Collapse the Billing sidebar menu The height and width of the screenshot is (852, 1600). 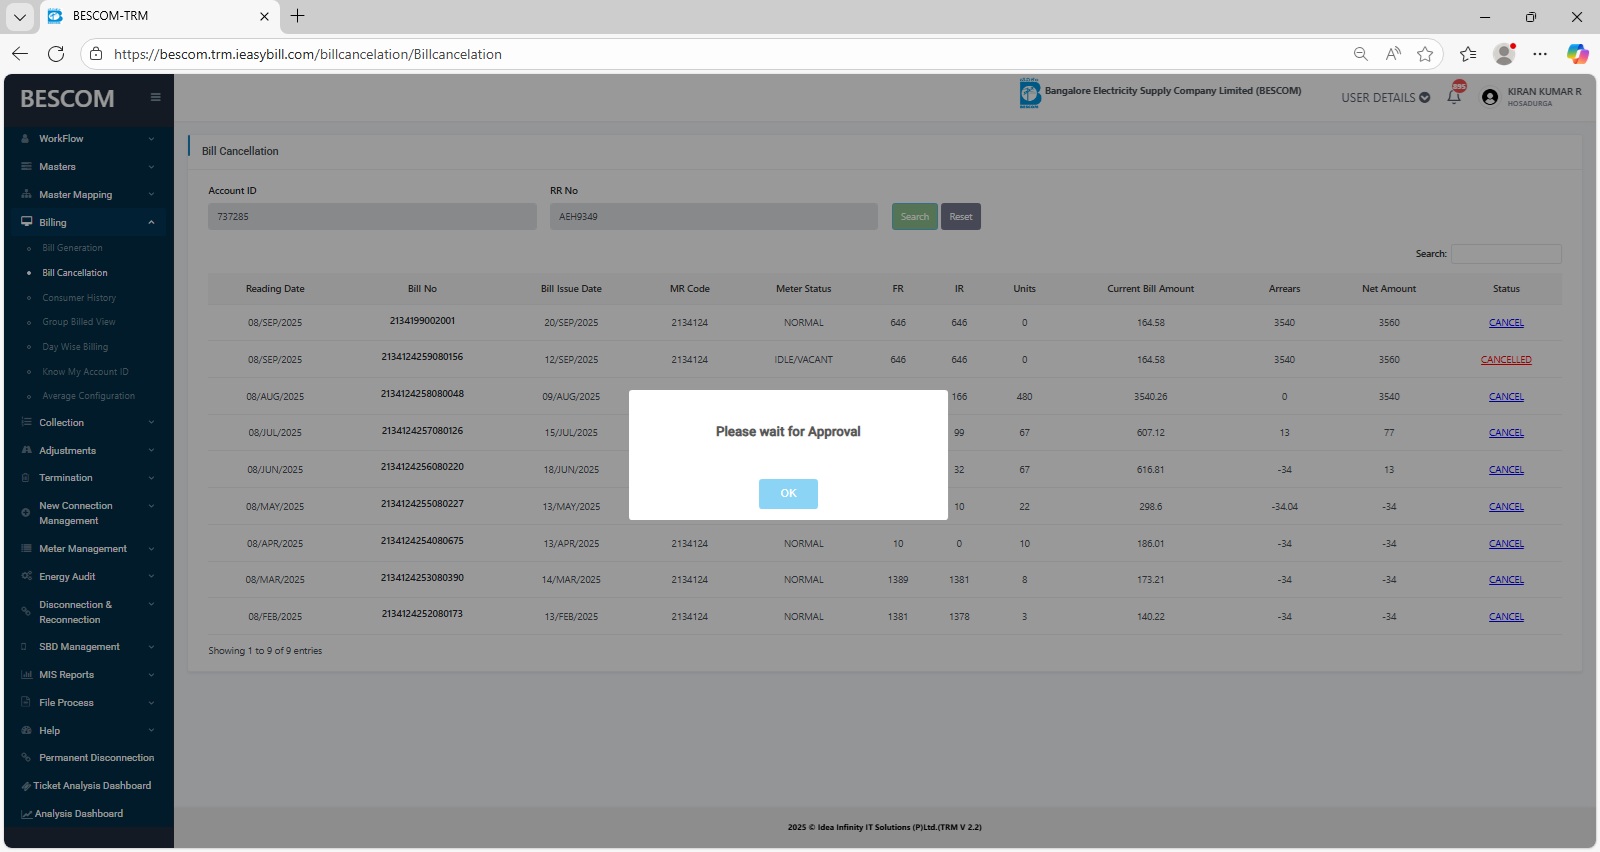[88, 223]
